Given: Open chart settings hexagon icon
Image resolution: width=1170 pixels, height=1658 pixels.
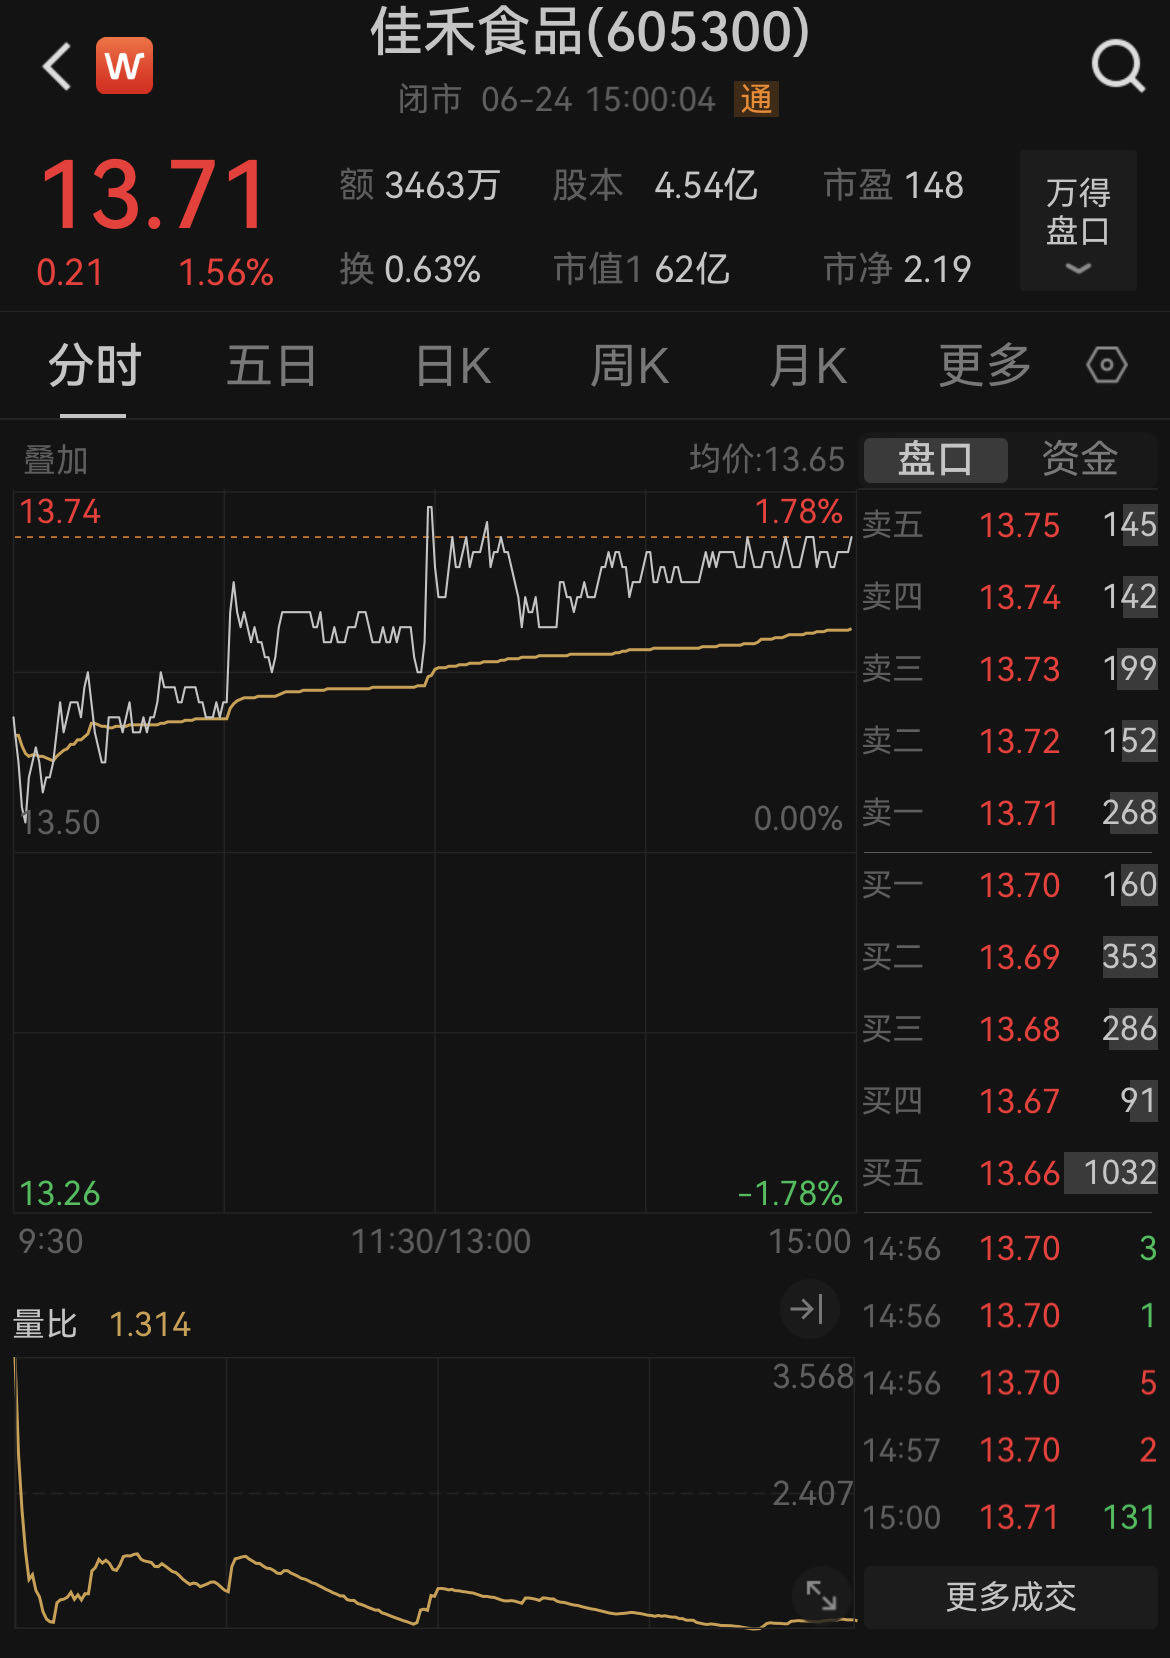Looking at the screenshot, I should (x=1106, y=365).
